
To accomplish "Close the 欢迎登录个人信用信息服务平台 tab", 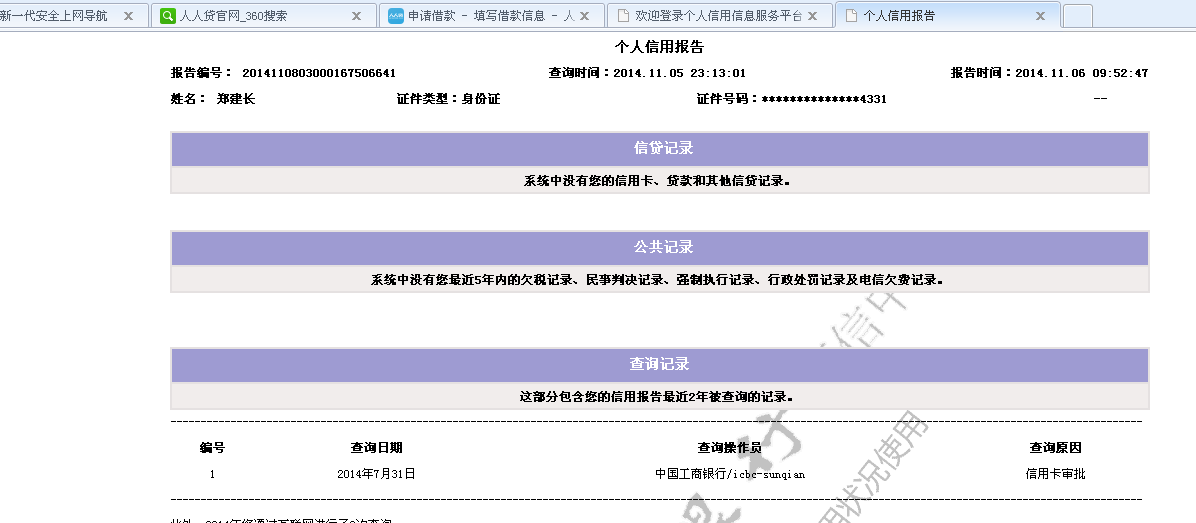I will tap(812, 16).
